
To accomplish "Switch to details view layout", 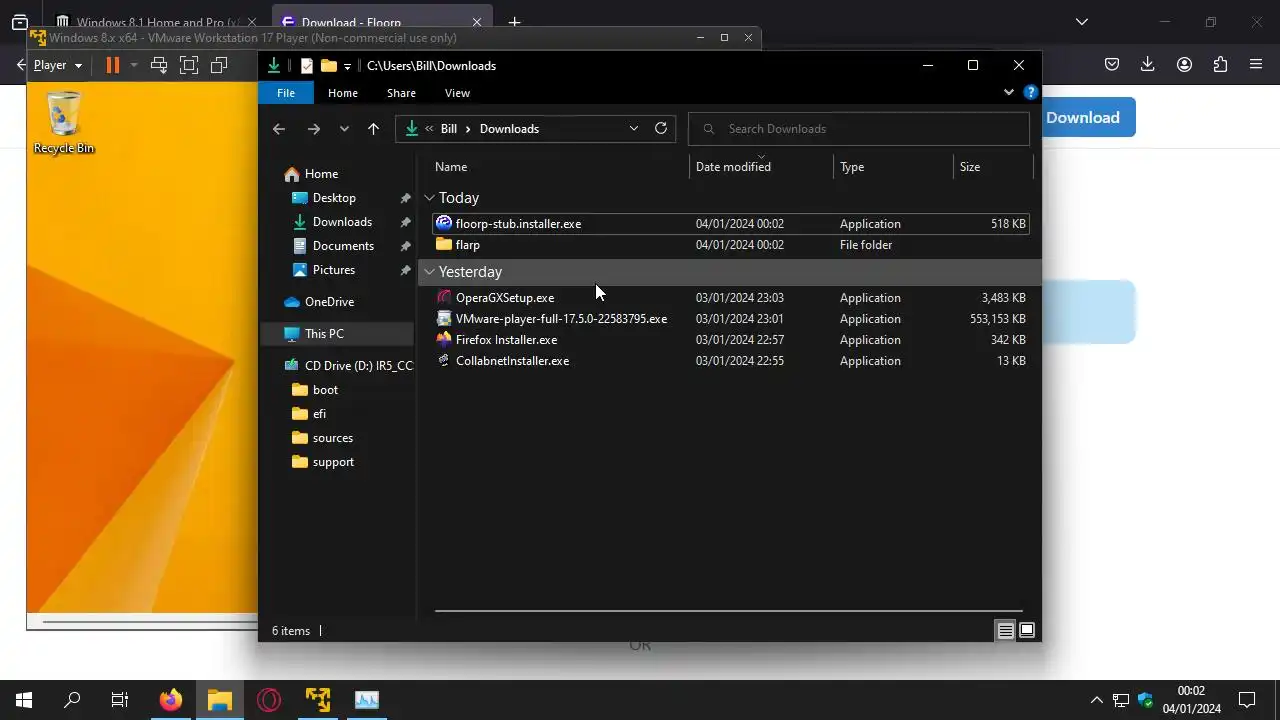I will (1005, 630).
